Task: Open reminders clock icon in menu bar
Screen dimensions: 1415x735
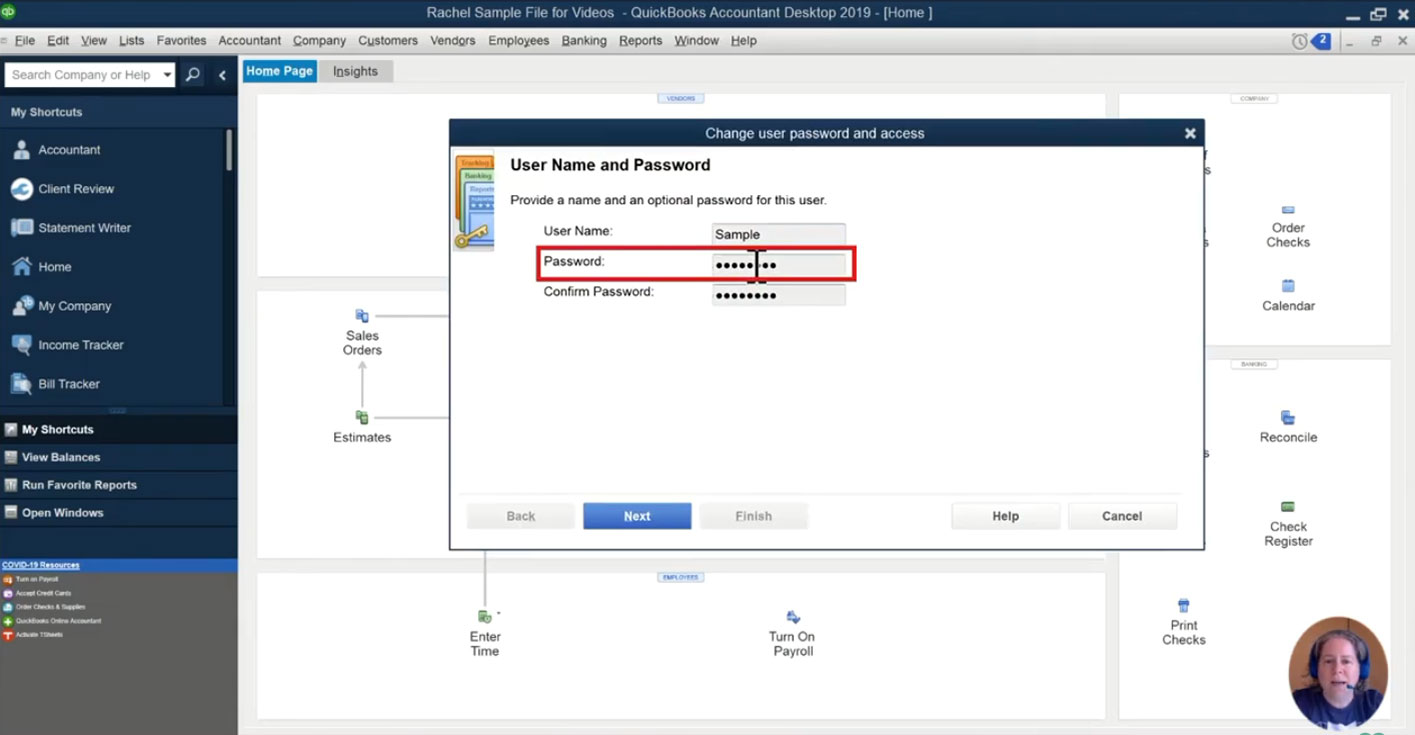Action: [1299, 41]
